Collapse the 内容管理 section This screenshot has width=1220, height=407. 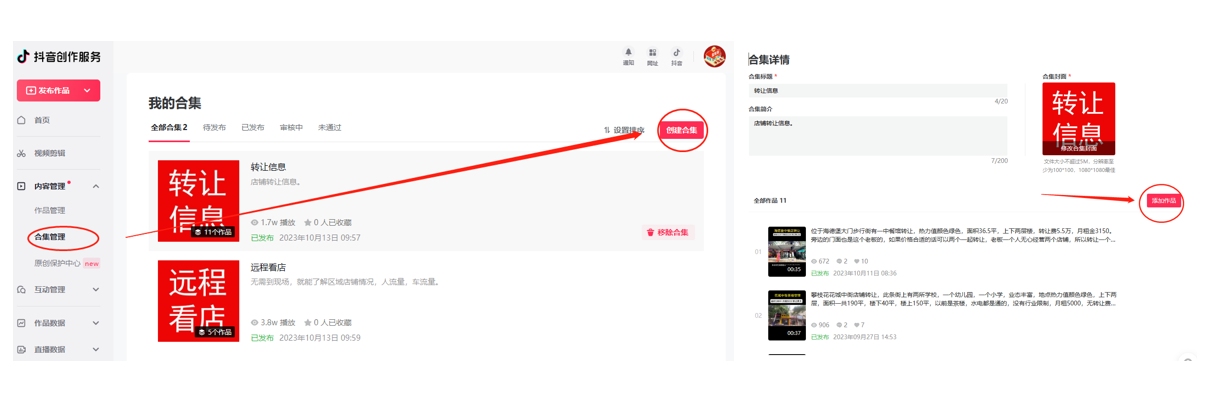96,186
